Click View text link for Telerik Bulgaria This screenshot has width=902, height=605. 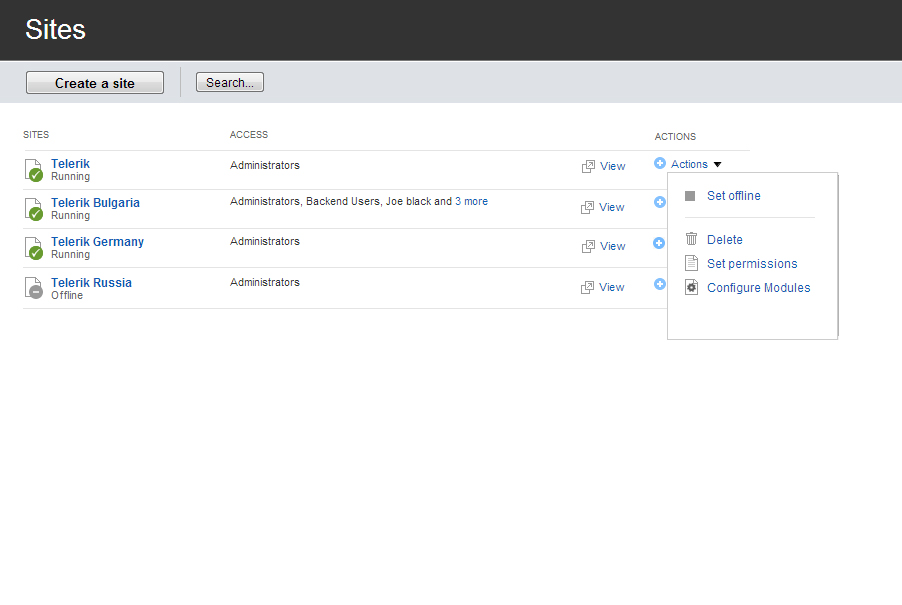611,207
